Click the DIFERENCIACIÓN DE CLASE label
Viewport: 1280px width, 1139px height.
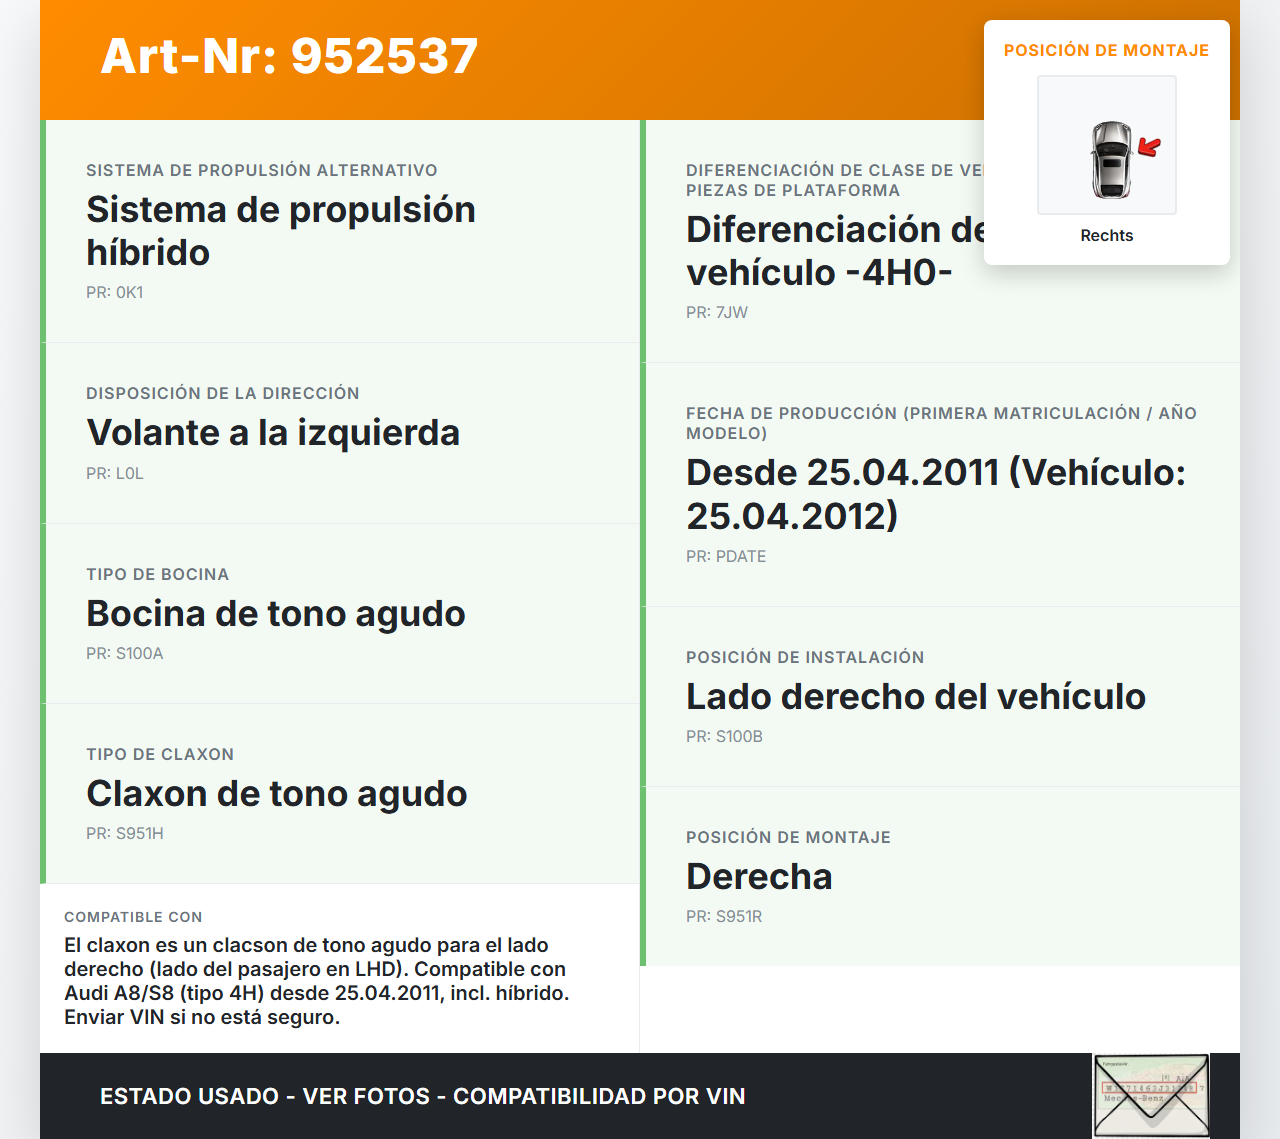[835, 180]
